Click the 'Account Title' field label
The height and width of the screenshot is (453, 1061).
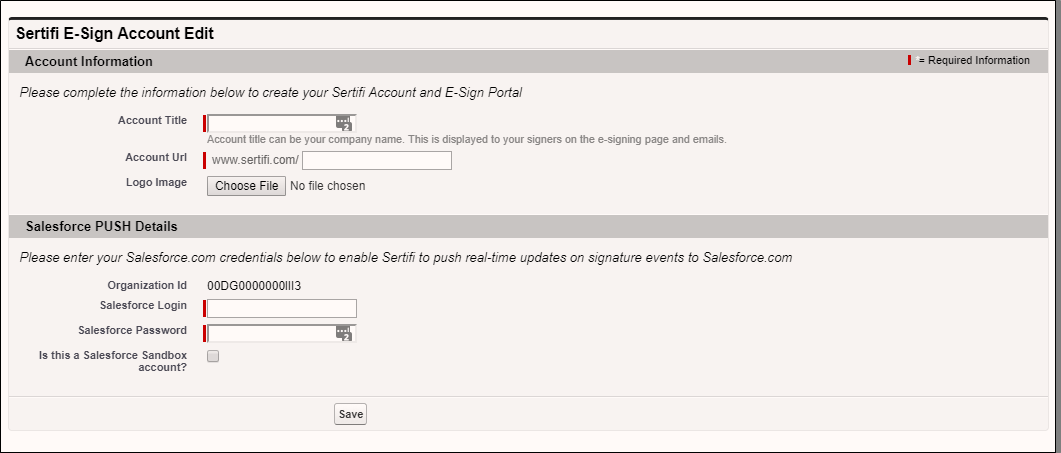click(x=152, y=121)
